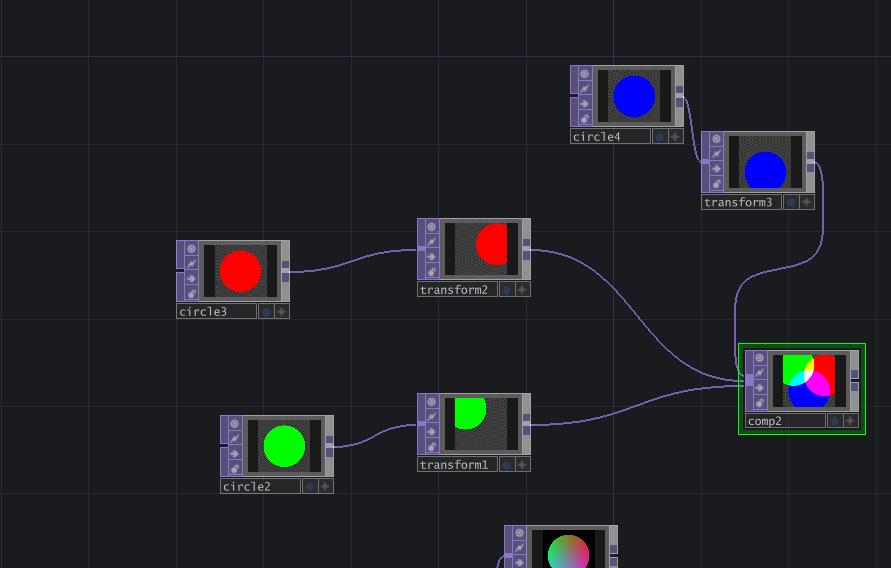
Task: Select the transform1 name label
Action: click(x=457, y=465)
